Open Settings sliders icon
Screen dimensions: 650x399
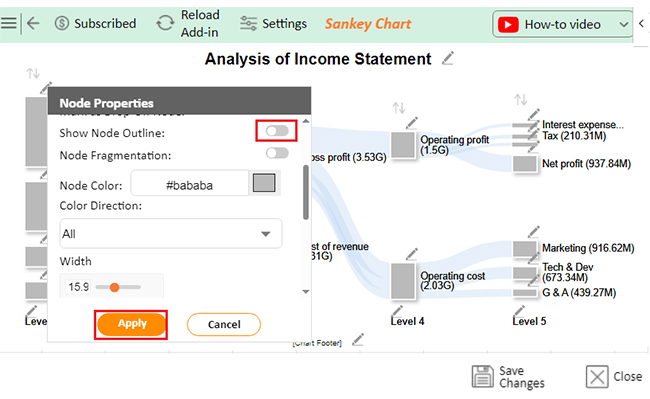point(248,24)
